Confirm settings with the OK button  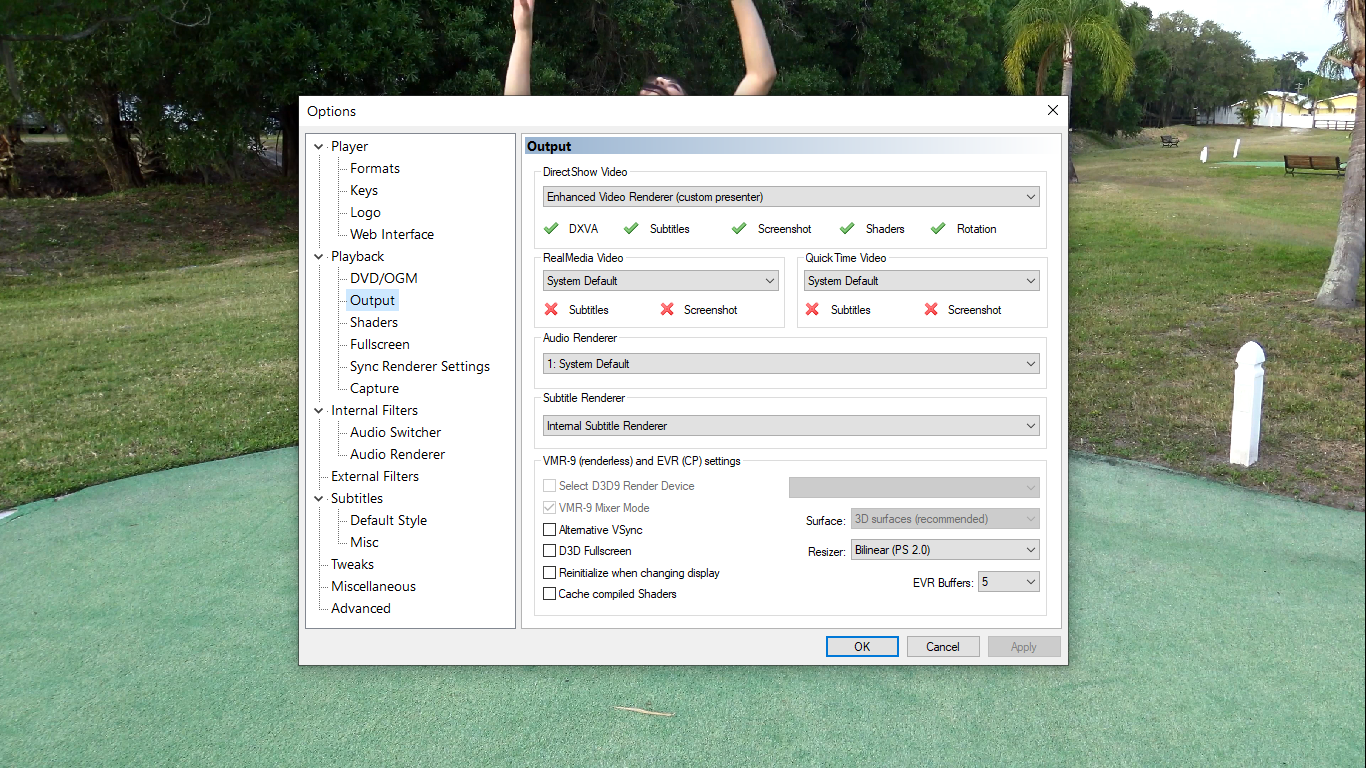click(x=862, y=647)
